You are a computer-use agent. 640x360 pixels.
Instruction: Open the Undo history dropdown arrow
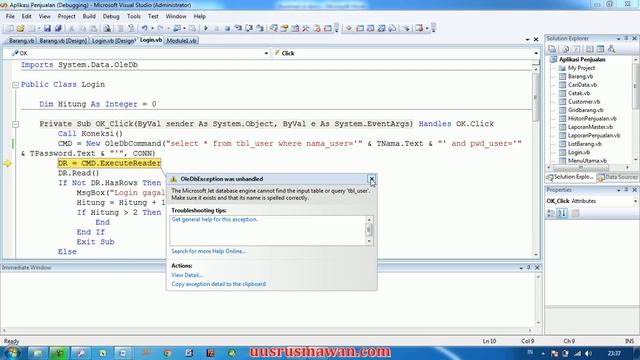tap(152, 28)
